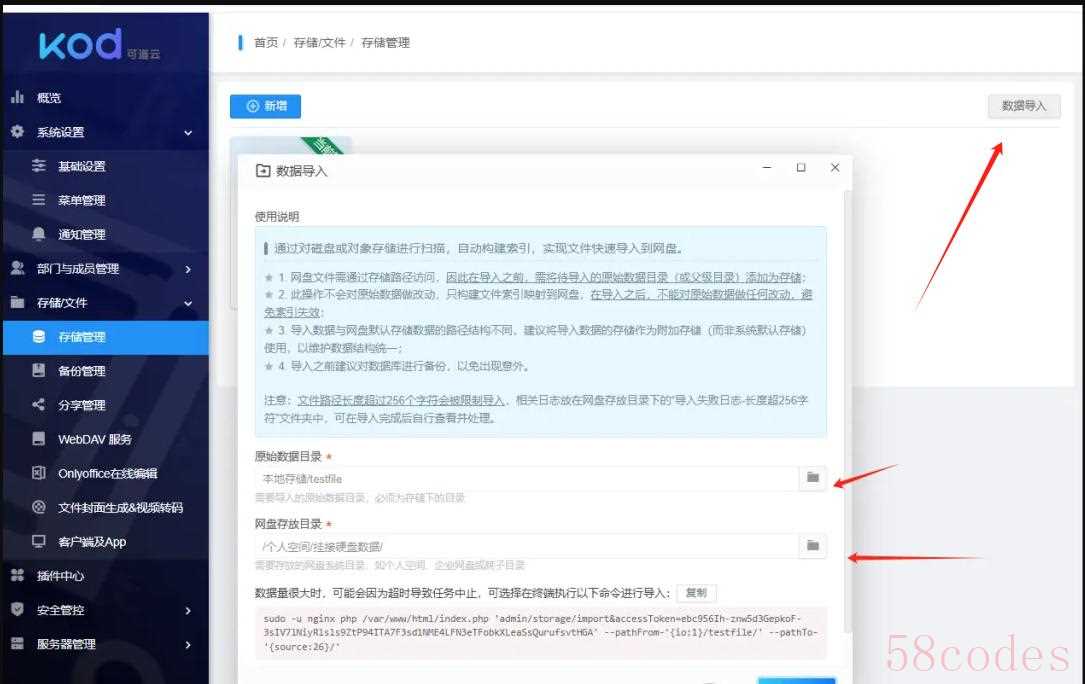Open 插件中心 in the sidebar
Image resolution: width=1085 pixels, height=684 pixels.
[105, 576]
